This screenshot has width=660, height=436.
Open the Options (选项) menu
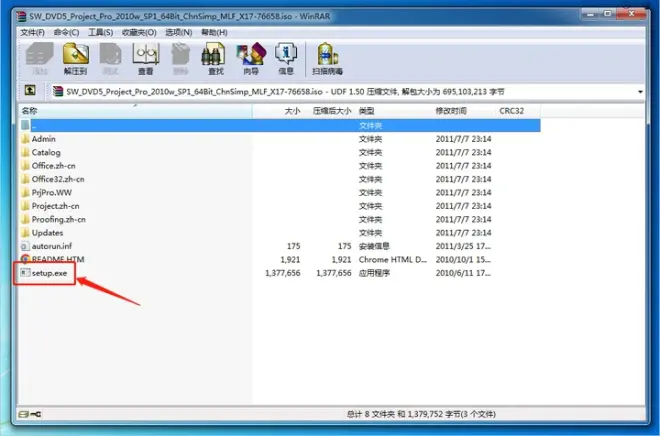tap(178, 32)
